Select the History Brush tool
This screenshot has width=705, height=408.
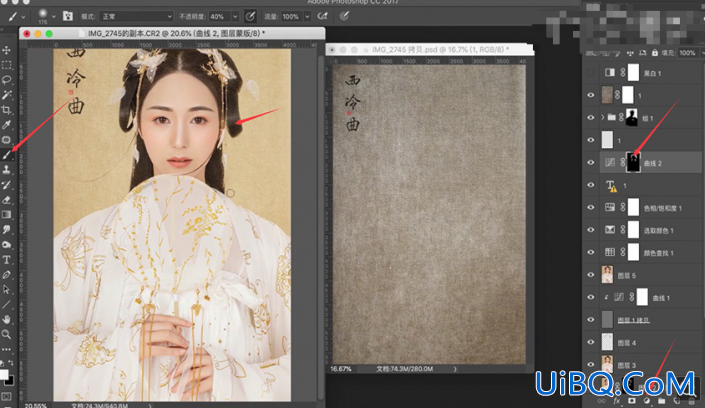click(6, 185)
